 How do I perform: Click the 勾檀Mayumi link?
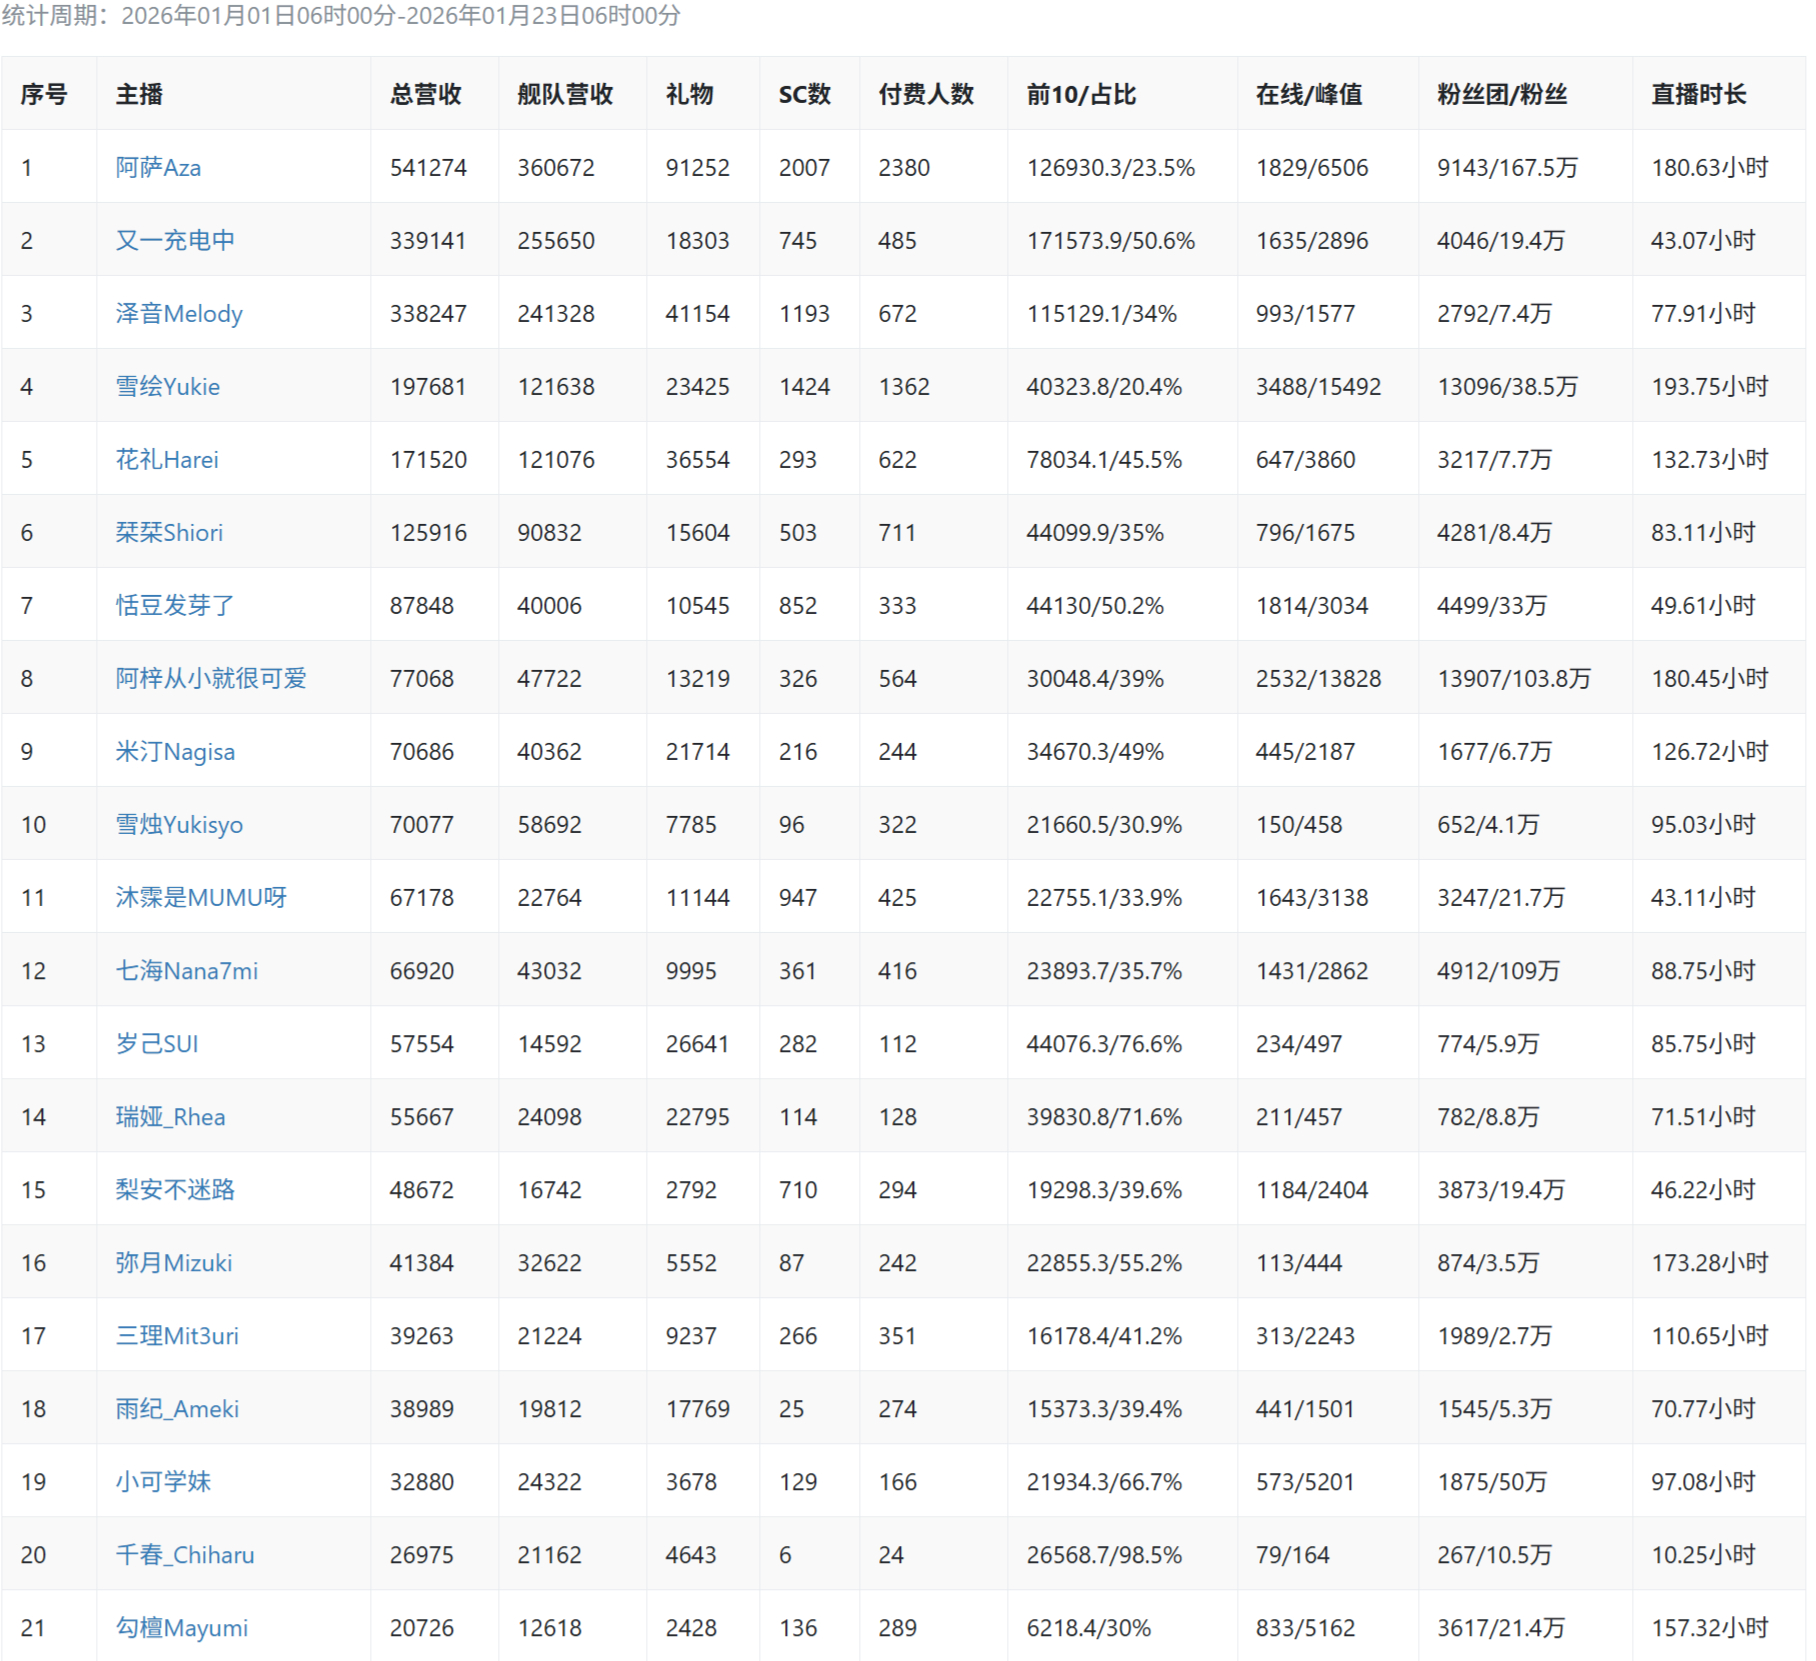[x=181, y=1627]
